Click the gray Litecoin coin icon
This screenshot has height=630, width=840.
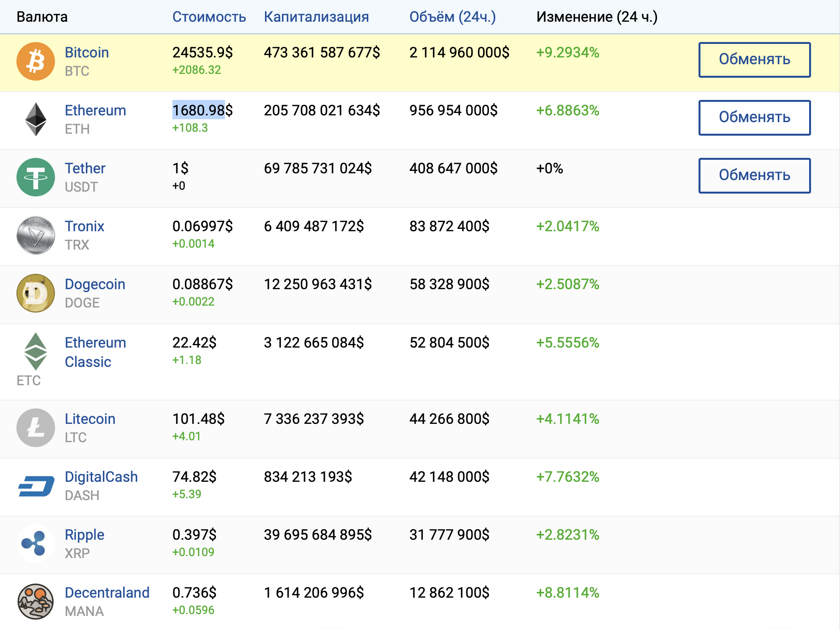35,428
